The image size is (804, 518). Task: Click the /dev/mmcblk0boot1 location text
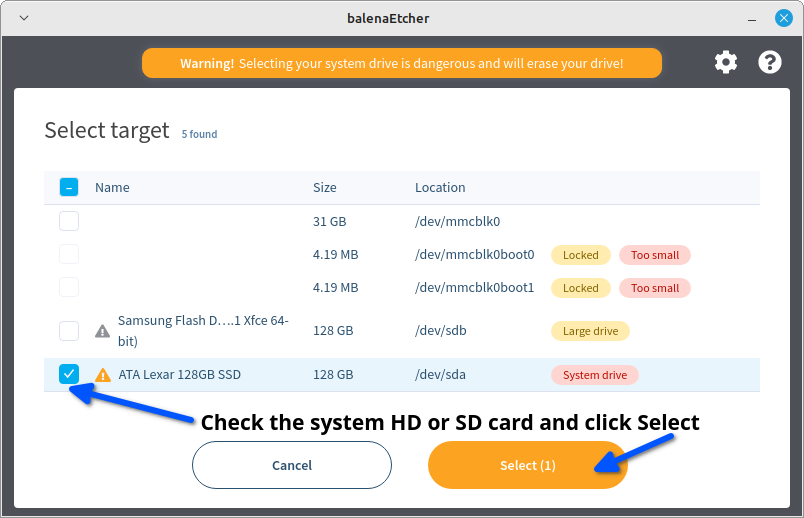pyautogui.click(x=474, y=288)
